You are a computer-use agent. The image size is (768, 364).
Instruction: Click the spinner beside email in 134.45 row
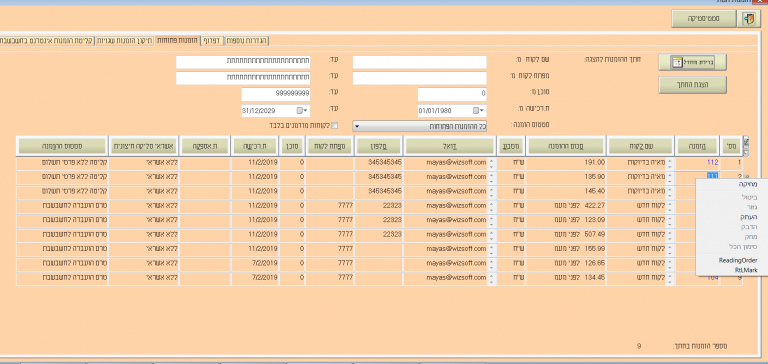coord(491,278)
